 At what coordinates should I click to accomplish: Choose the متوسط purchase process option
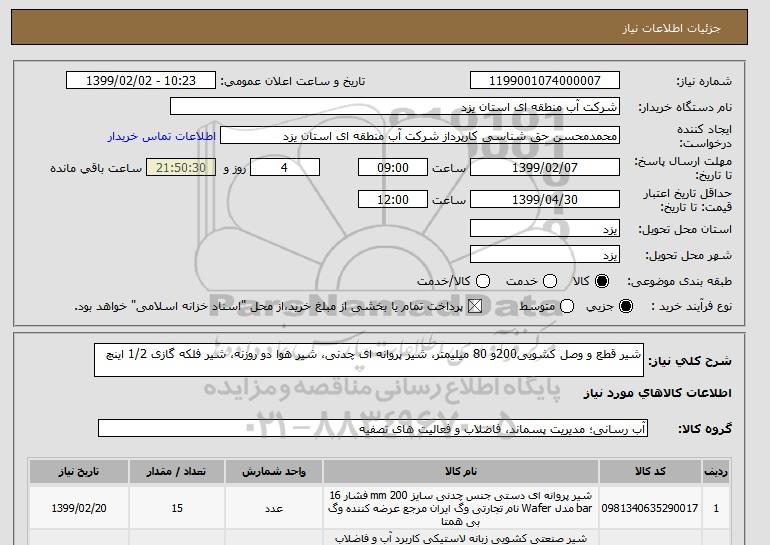coord(567,306)
